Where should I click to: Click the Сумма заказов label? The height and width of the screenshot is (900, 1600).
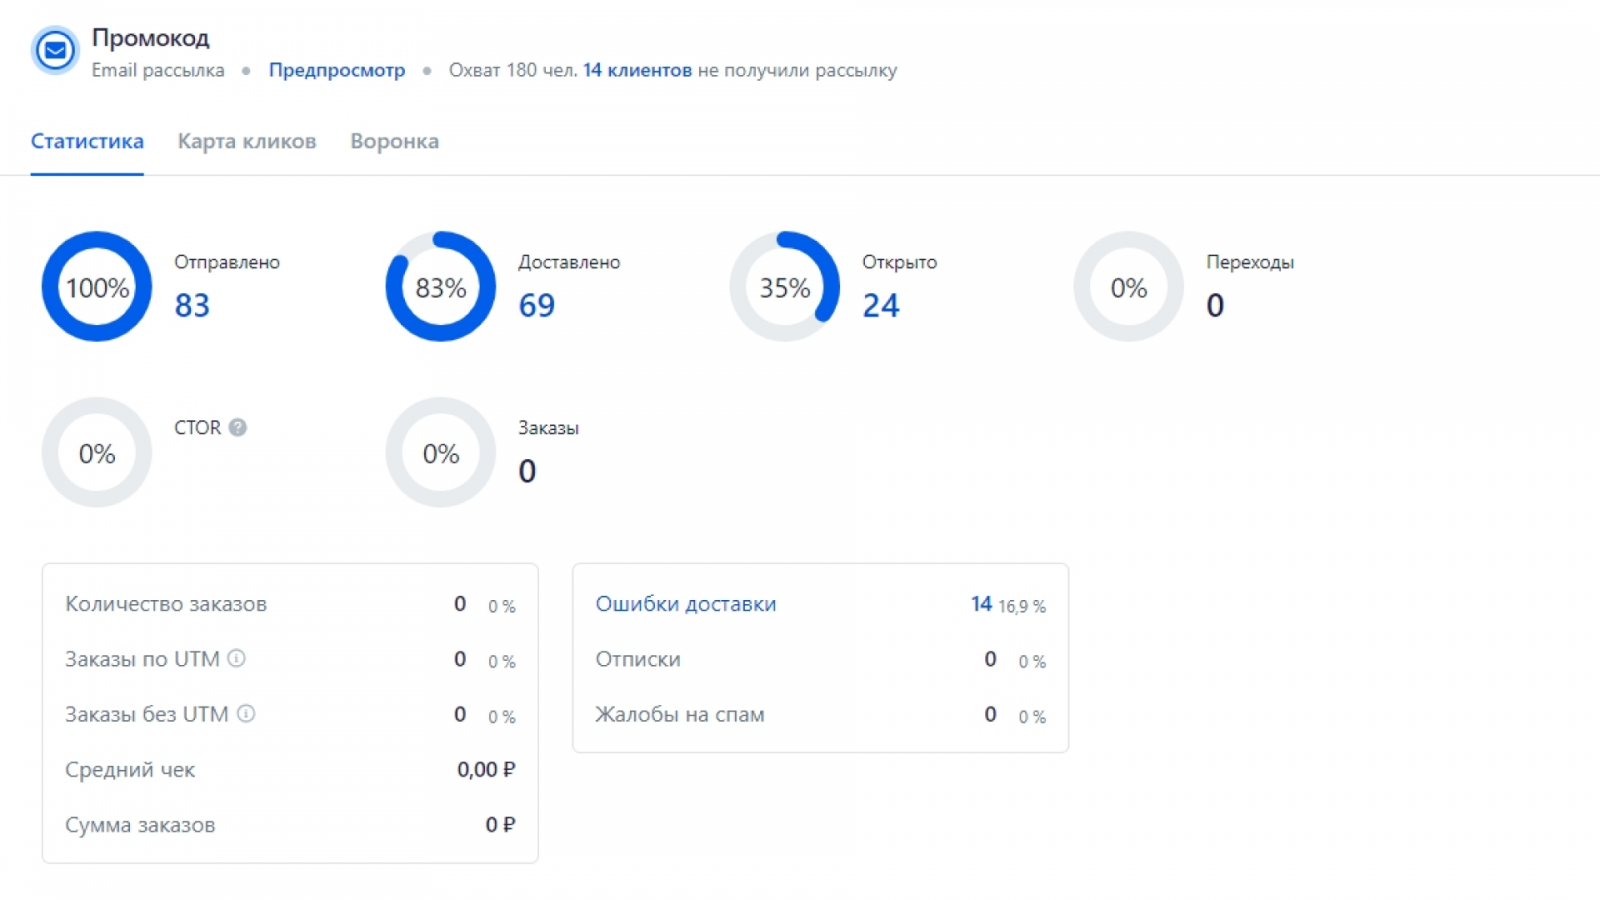tap(140, 825)
